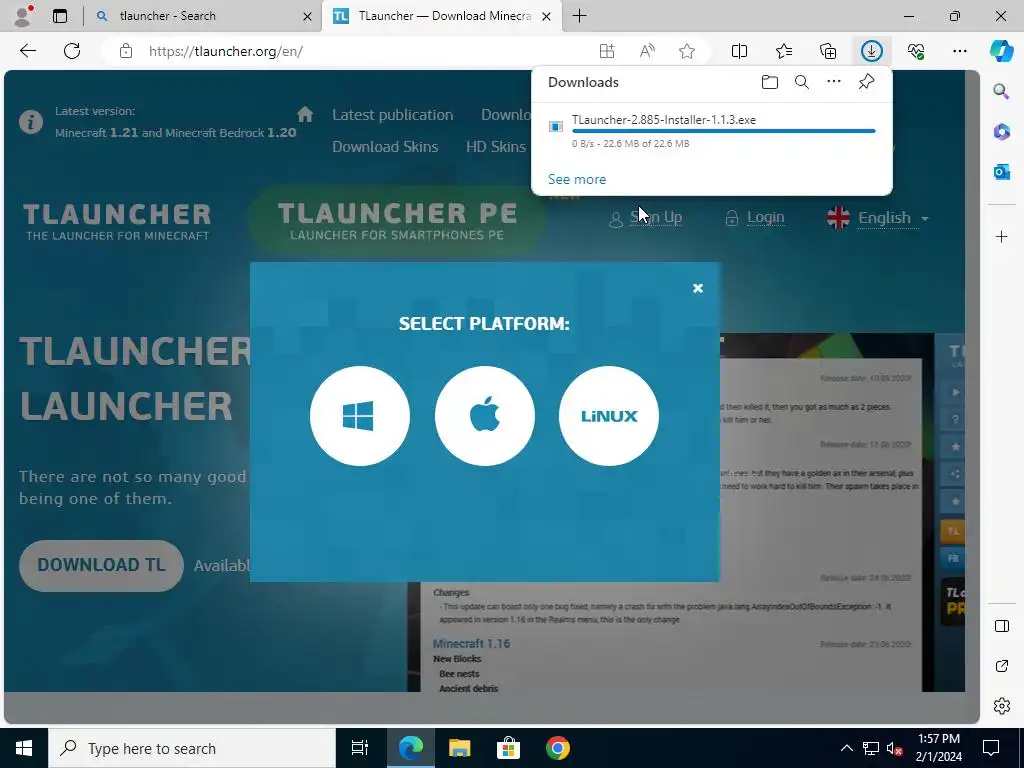Image resolution: width=1024 pixels, height=768 pixels.
Task: Open Task View on taskbar
Action: (x=360, y=748)
